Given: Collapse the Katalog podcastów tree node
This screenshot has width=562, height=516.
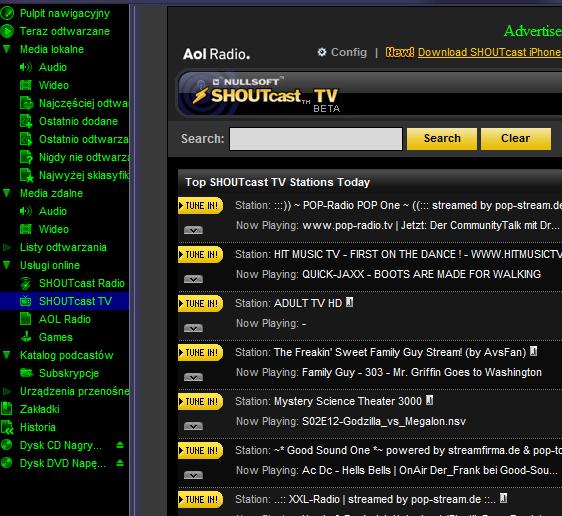Looking at the screenshot, I should [x=6, y=355].
